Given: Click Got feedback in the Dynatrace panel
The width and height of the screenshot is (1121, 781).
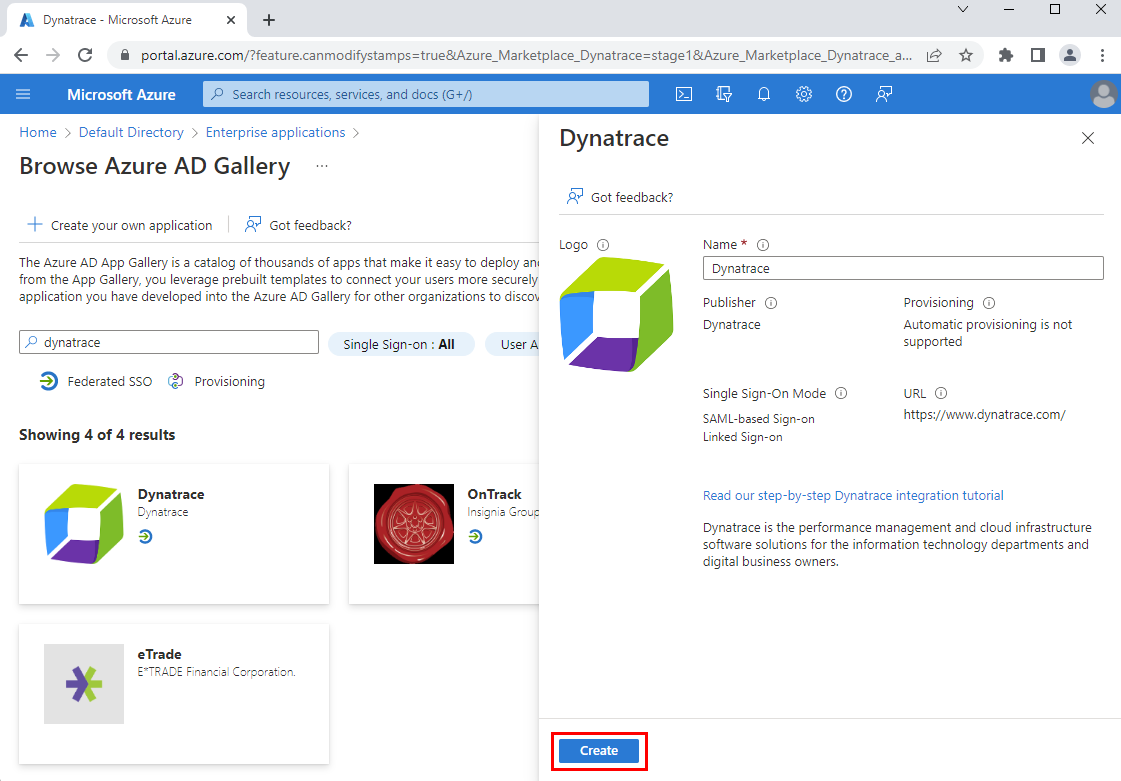Looking at the screenshot, I should click(620, 197).
